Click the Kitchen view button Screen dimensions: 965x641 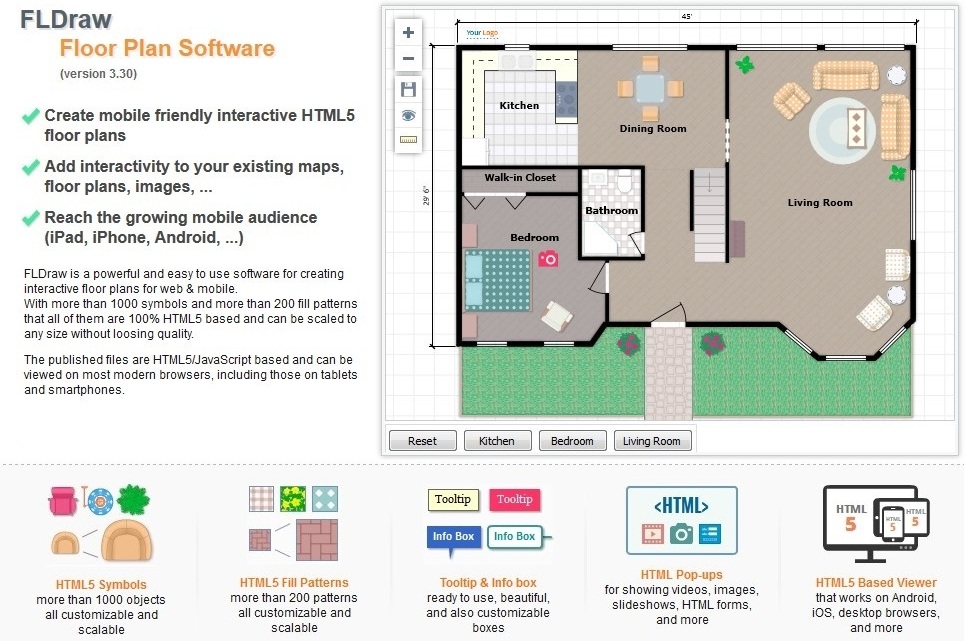point(497,440)
